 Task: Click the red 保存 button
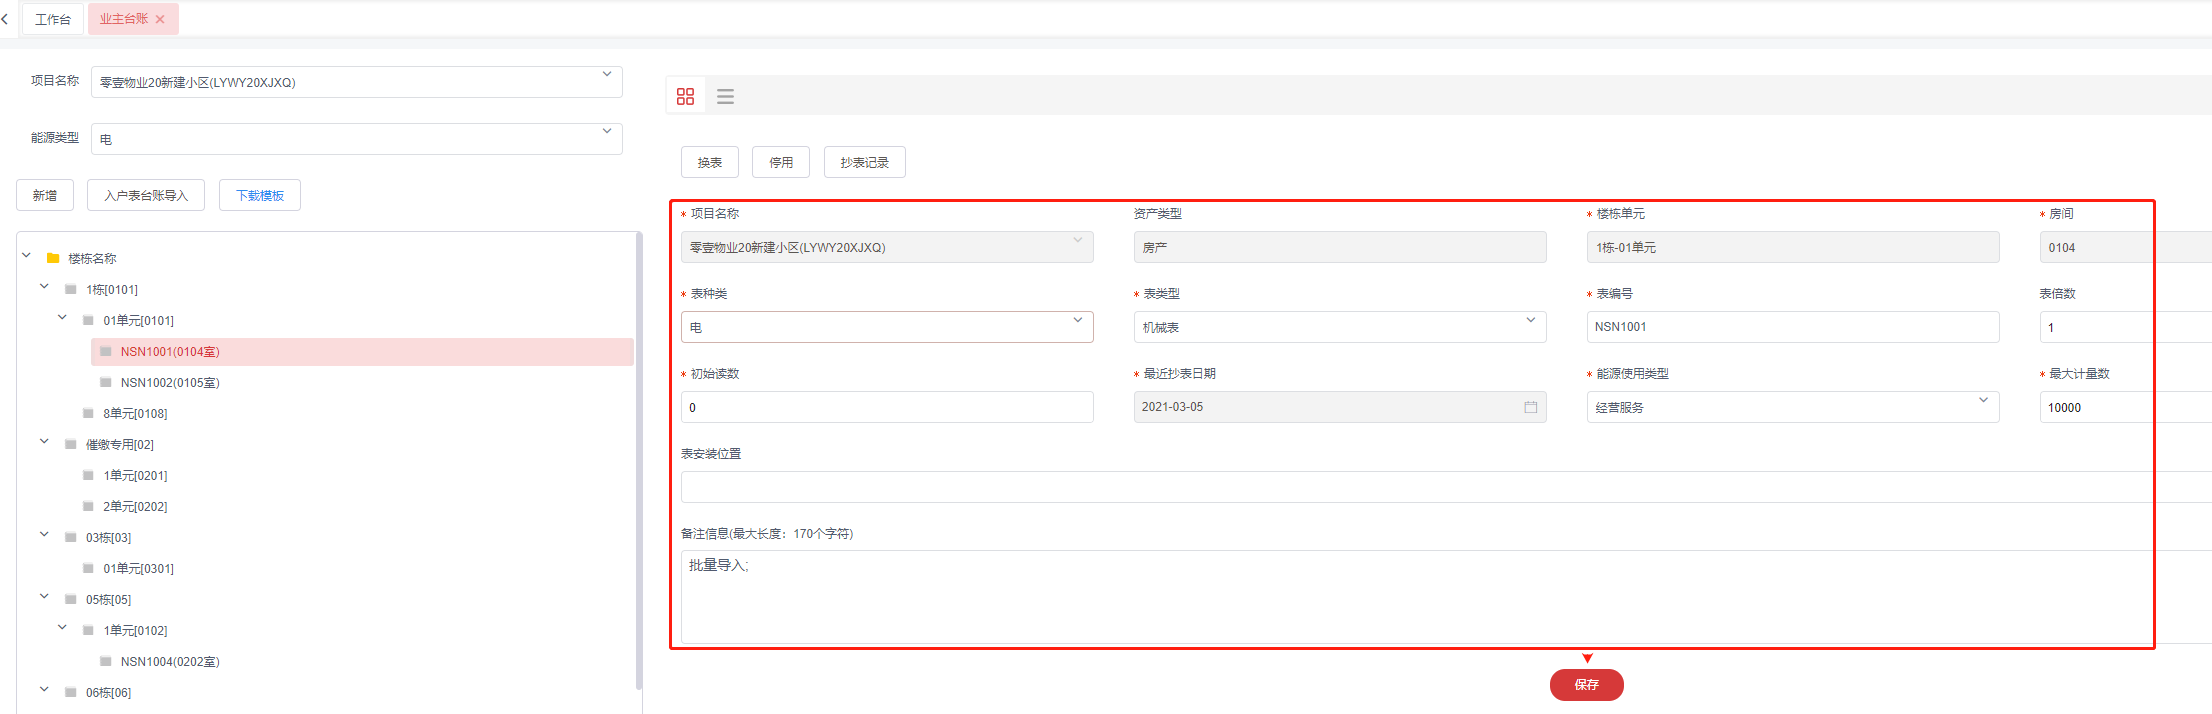(x=1587, y=685)
